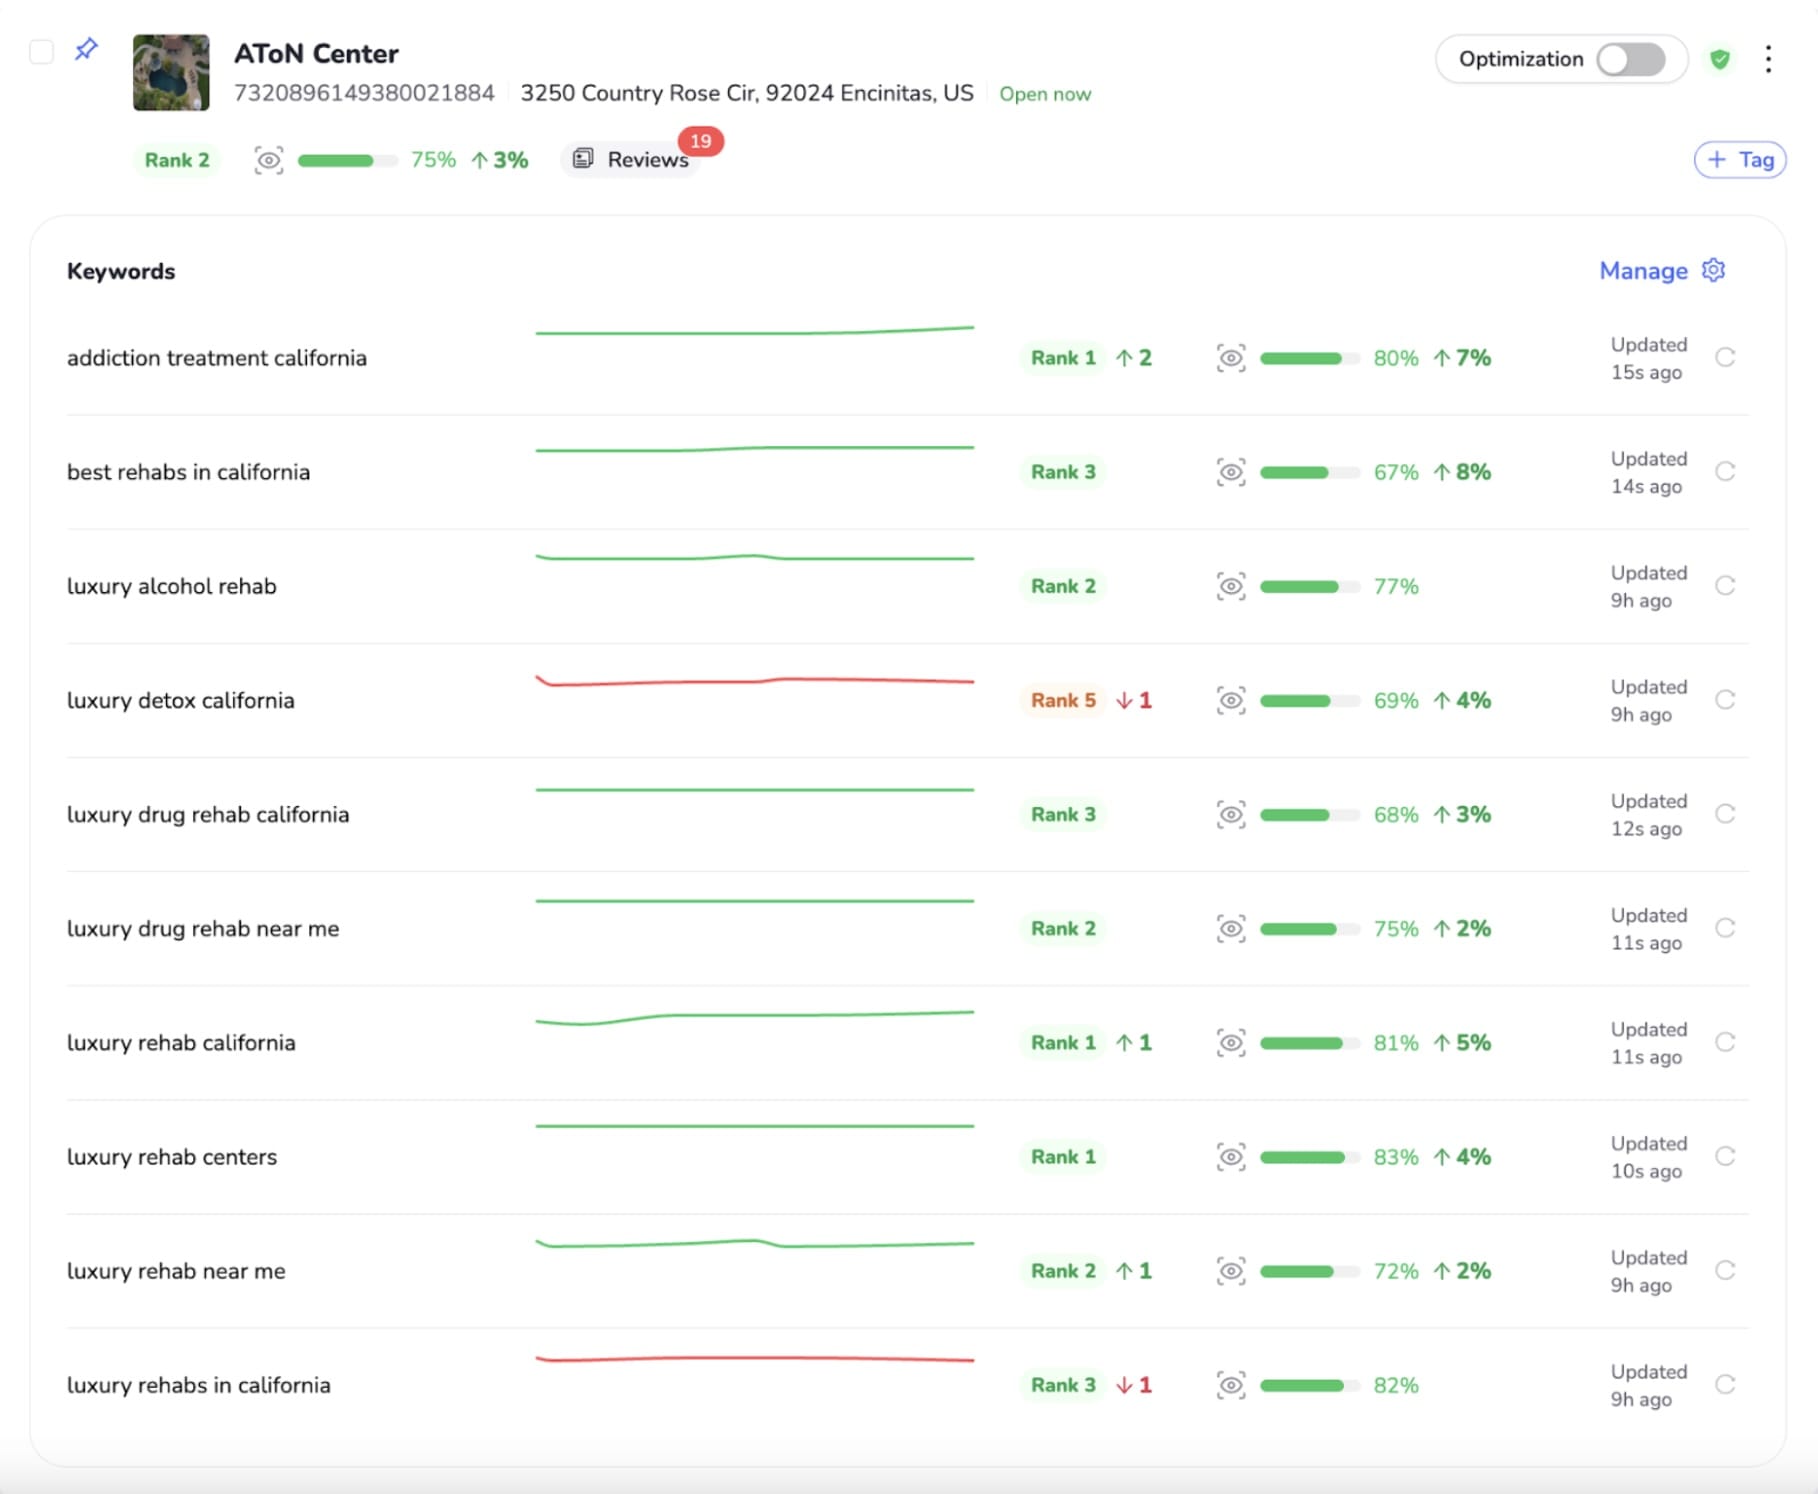
Task: Refresh luxury drug rehab california keyword
Action: (1725, 813)
